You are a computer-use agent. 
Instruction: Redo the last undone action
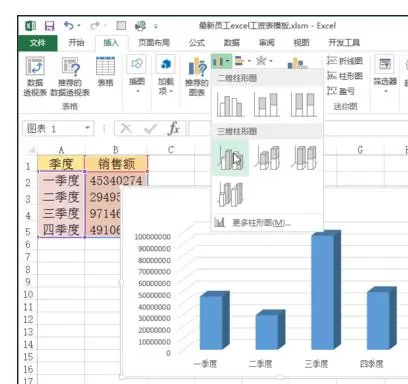[95, 26]
